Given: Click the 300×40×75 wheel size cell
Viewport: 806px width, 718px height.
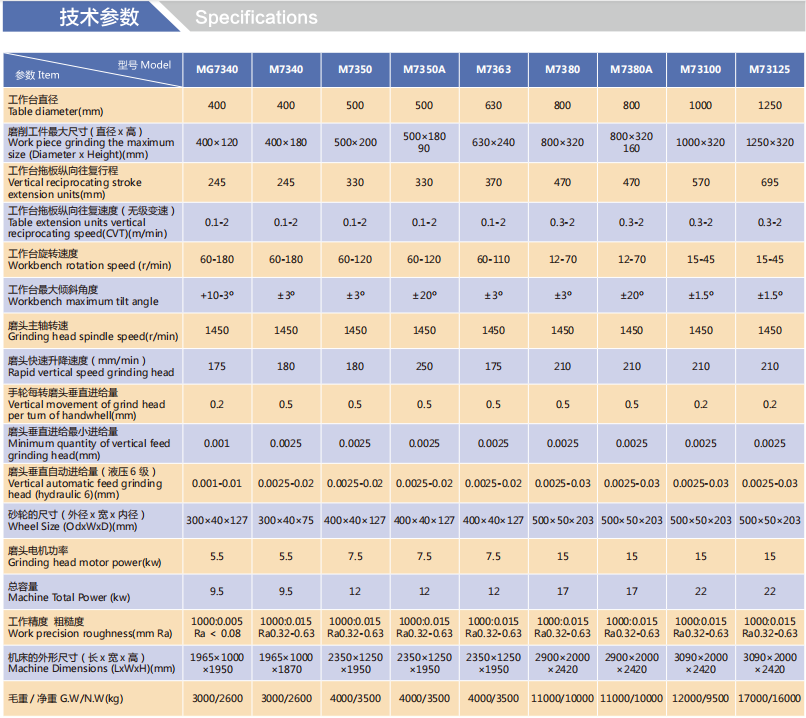Looking at the screenshot, I should click(286, 520).
